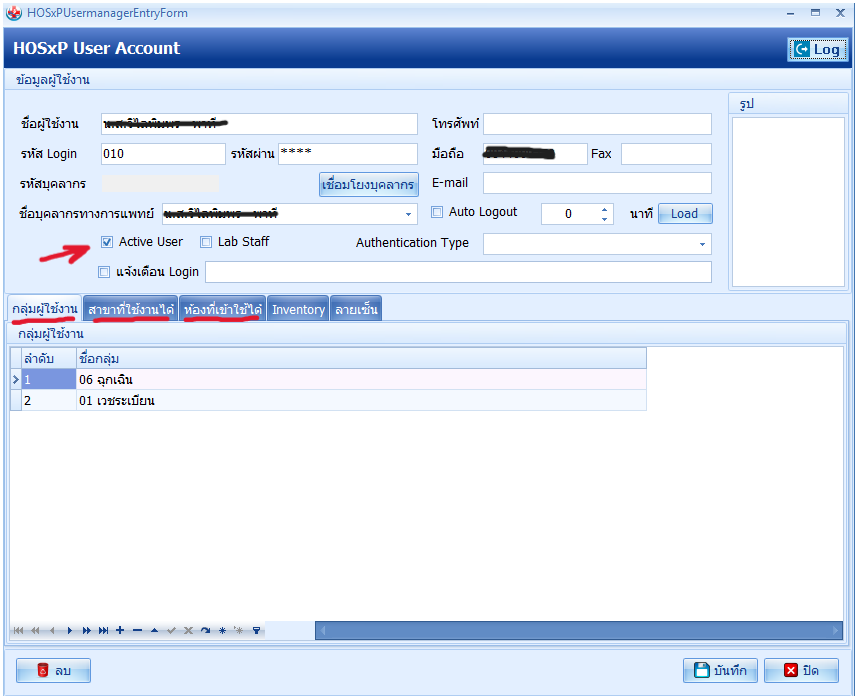Click the มือถือ mobile field
Viewport: 858px width, 699px height.
535,154
